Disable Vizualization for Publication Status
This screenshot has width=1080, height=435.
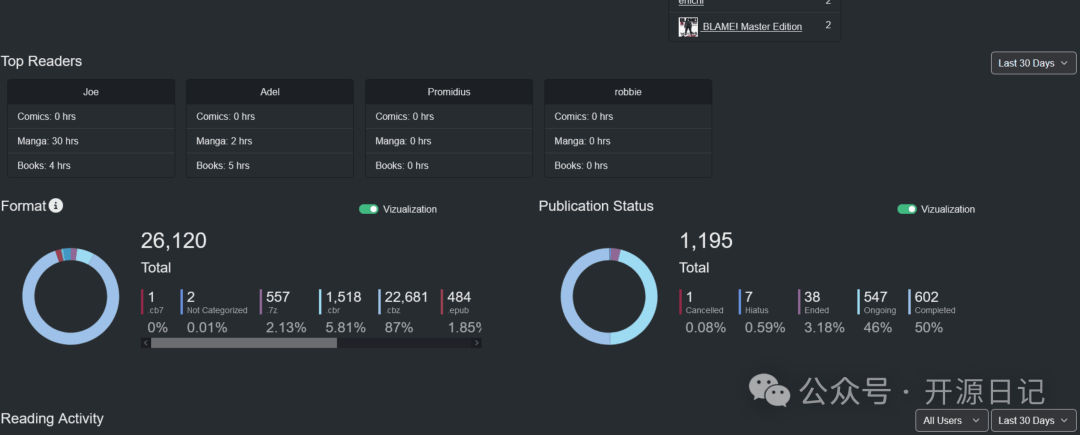[906, 209]
